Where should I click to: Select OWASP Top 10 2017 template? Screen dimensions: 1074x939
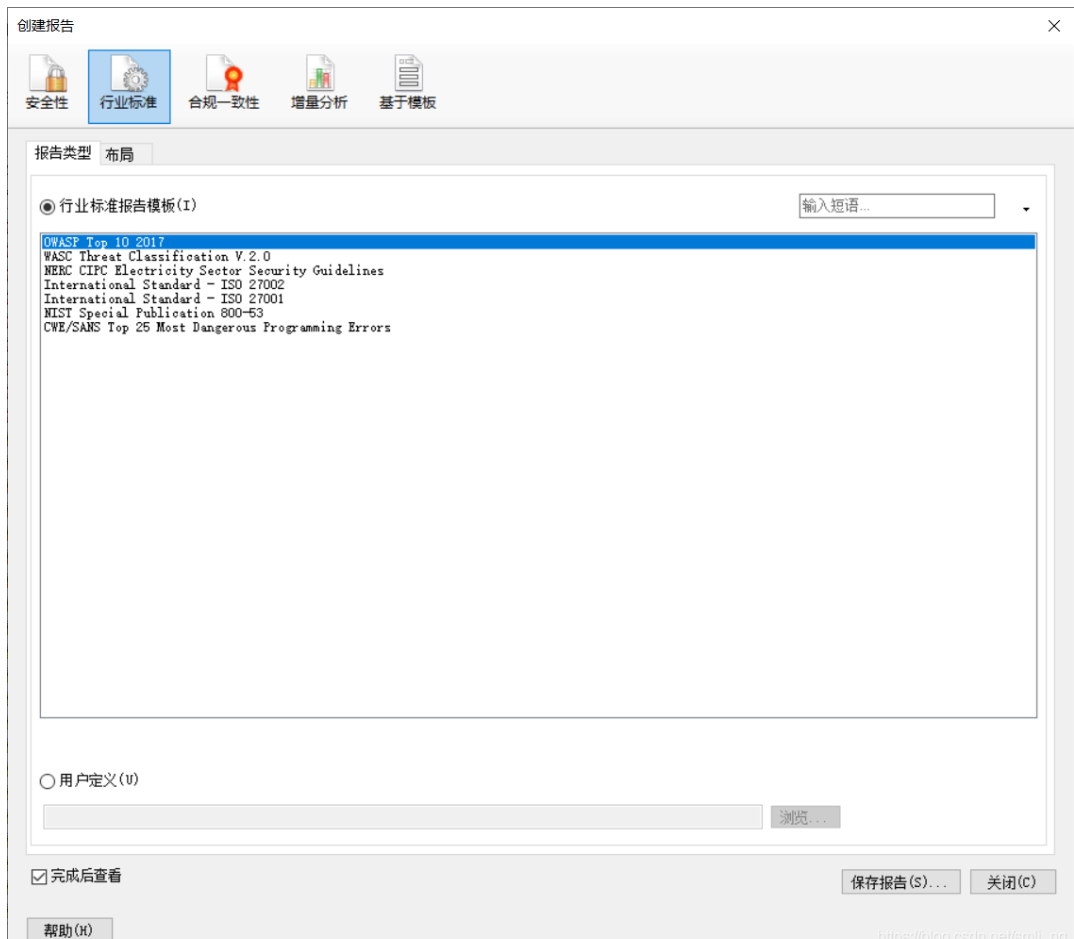click(538, 242)
